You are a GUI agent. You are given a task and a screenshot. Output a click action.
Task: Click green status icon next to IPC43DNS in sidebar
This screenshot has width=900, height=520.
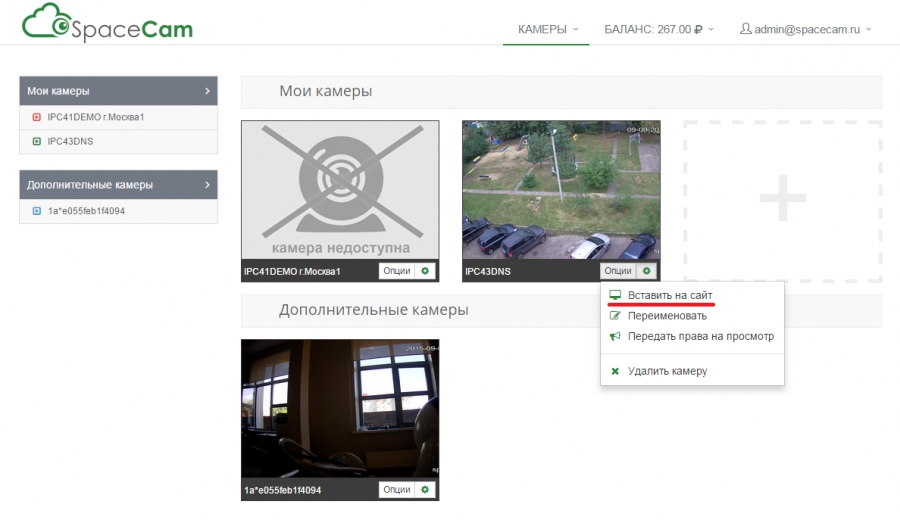37,141
